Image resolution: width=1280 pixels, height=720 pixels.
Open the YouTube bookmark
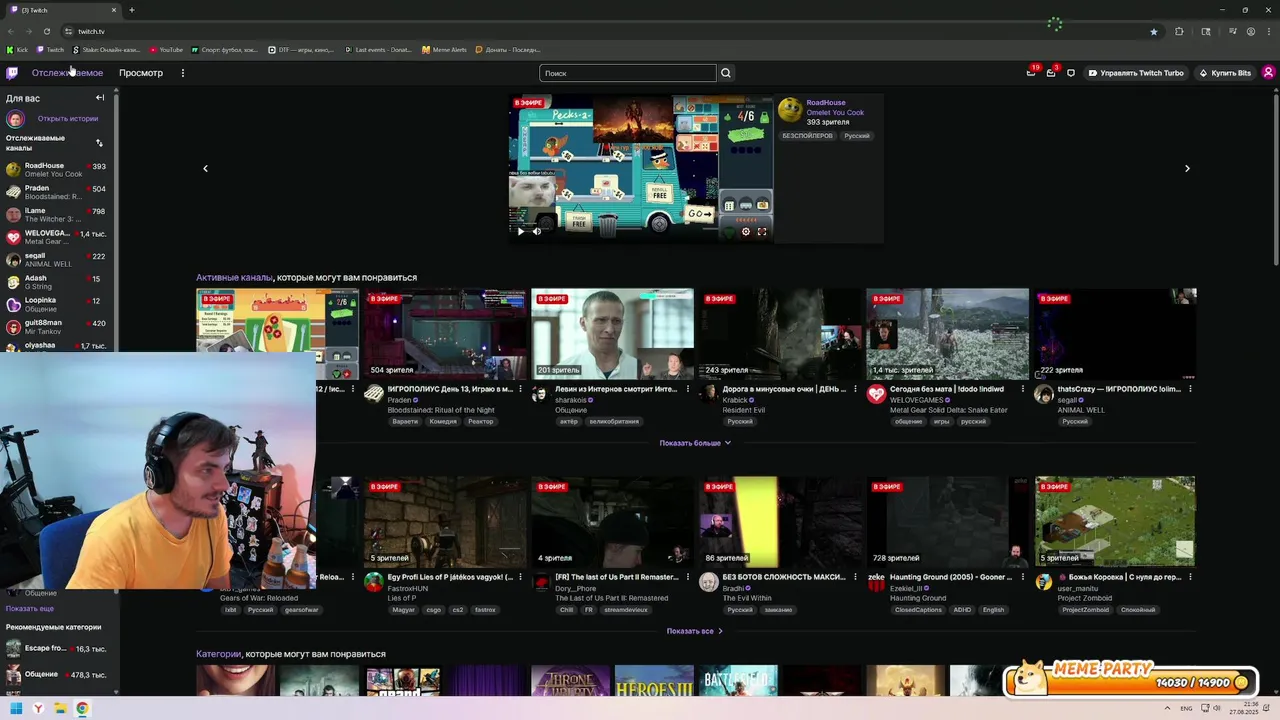(167, 50)
